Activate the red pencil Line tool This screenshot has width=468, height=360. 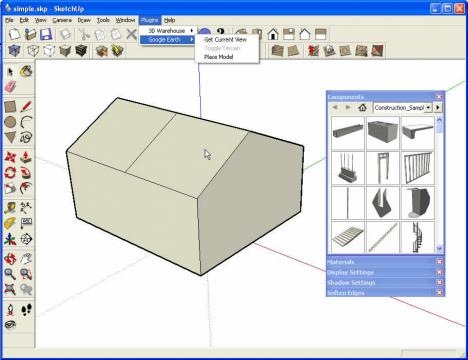26,107
